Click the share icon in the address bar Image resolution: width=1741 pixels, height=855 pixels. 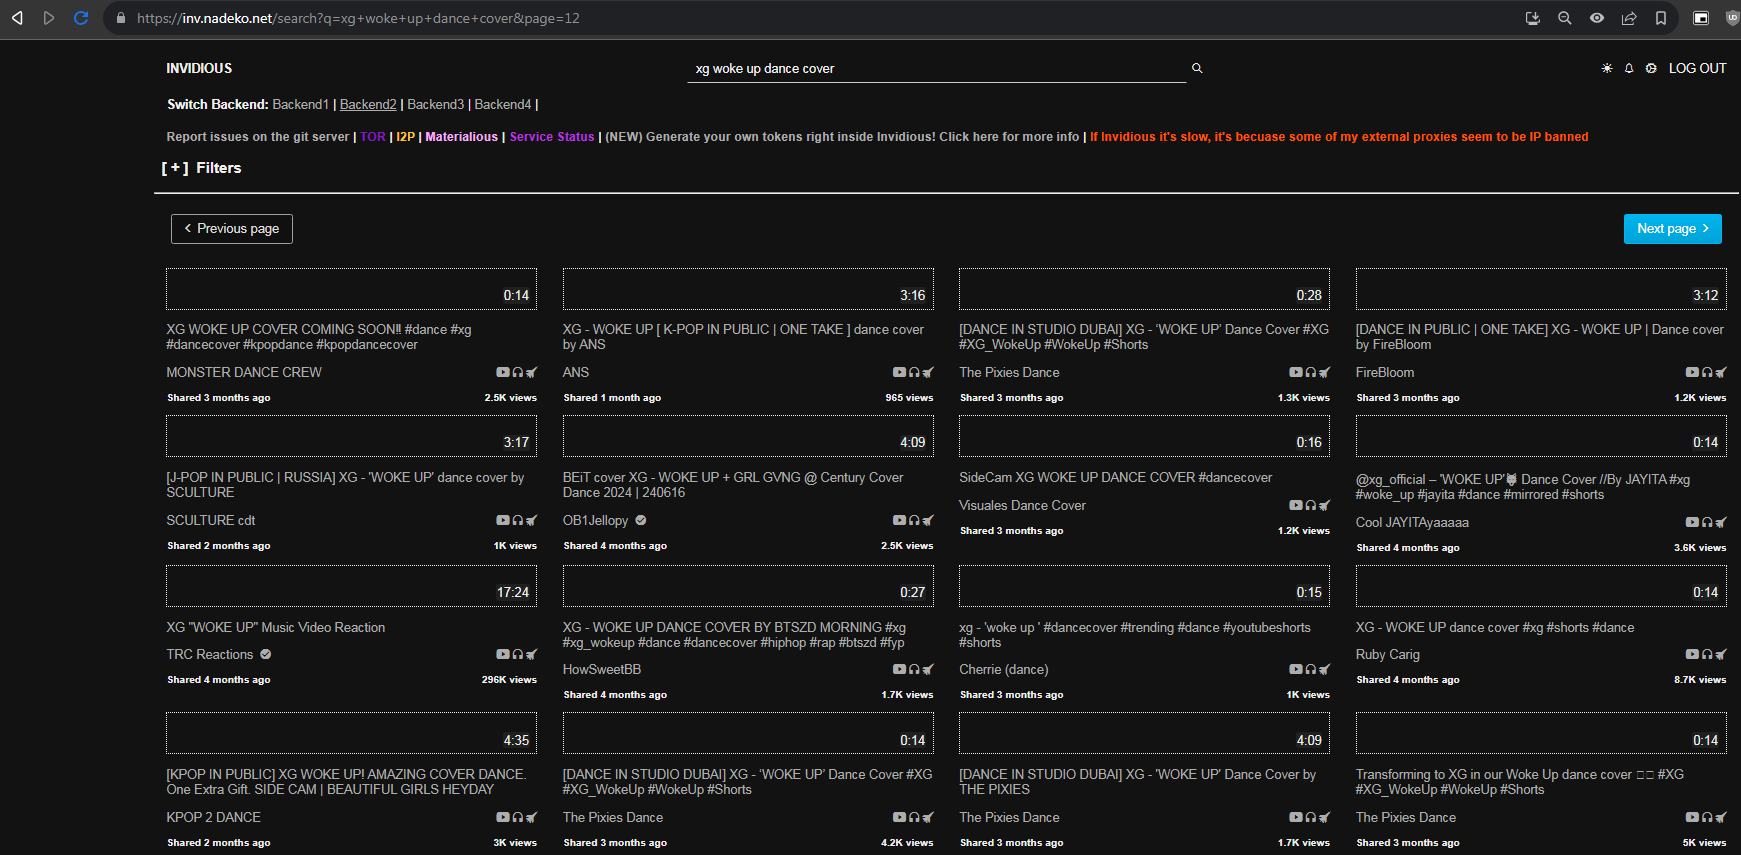tap(1629, 18)
